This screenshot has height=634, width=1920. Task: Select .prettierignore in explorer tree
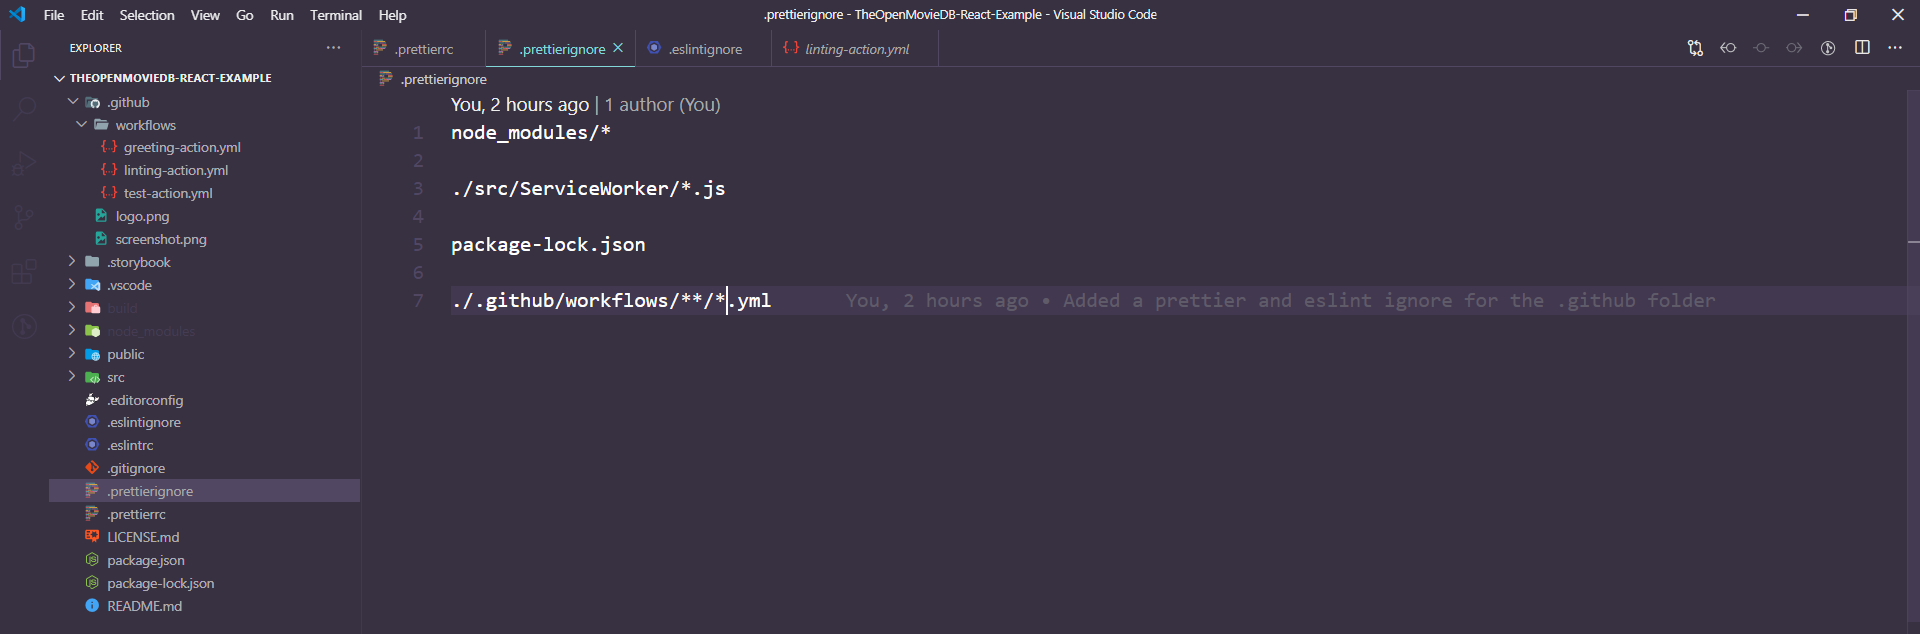pyautogui.click(x=204, y=491)
